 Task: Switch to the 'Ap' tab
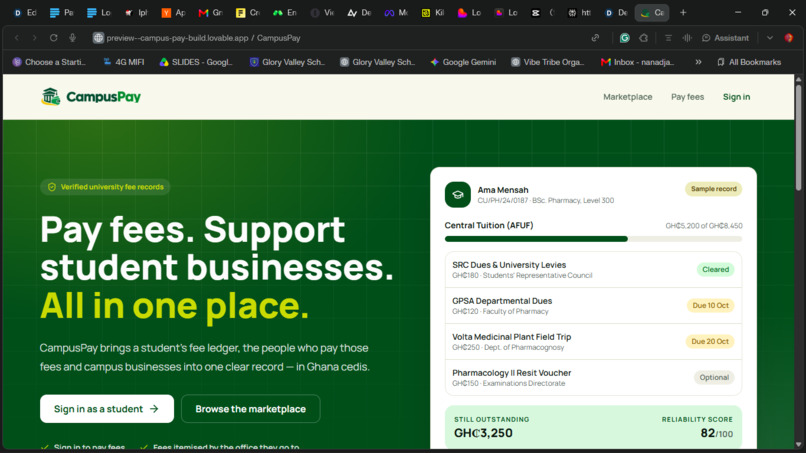pyautogui.click(x=174, y=13)
